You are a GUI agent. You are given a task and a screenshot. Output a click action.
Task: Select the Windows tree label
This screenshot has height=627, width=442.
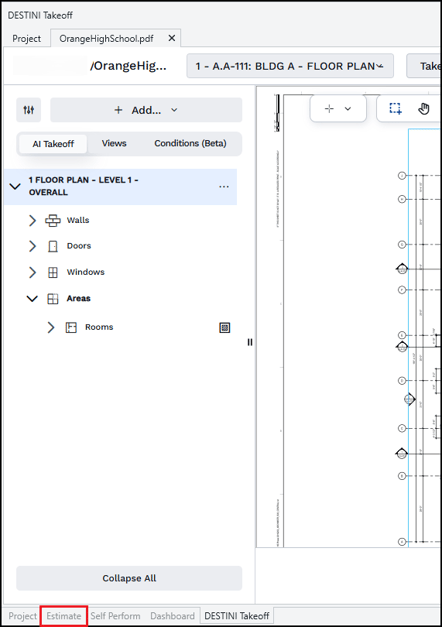[86, 272]
